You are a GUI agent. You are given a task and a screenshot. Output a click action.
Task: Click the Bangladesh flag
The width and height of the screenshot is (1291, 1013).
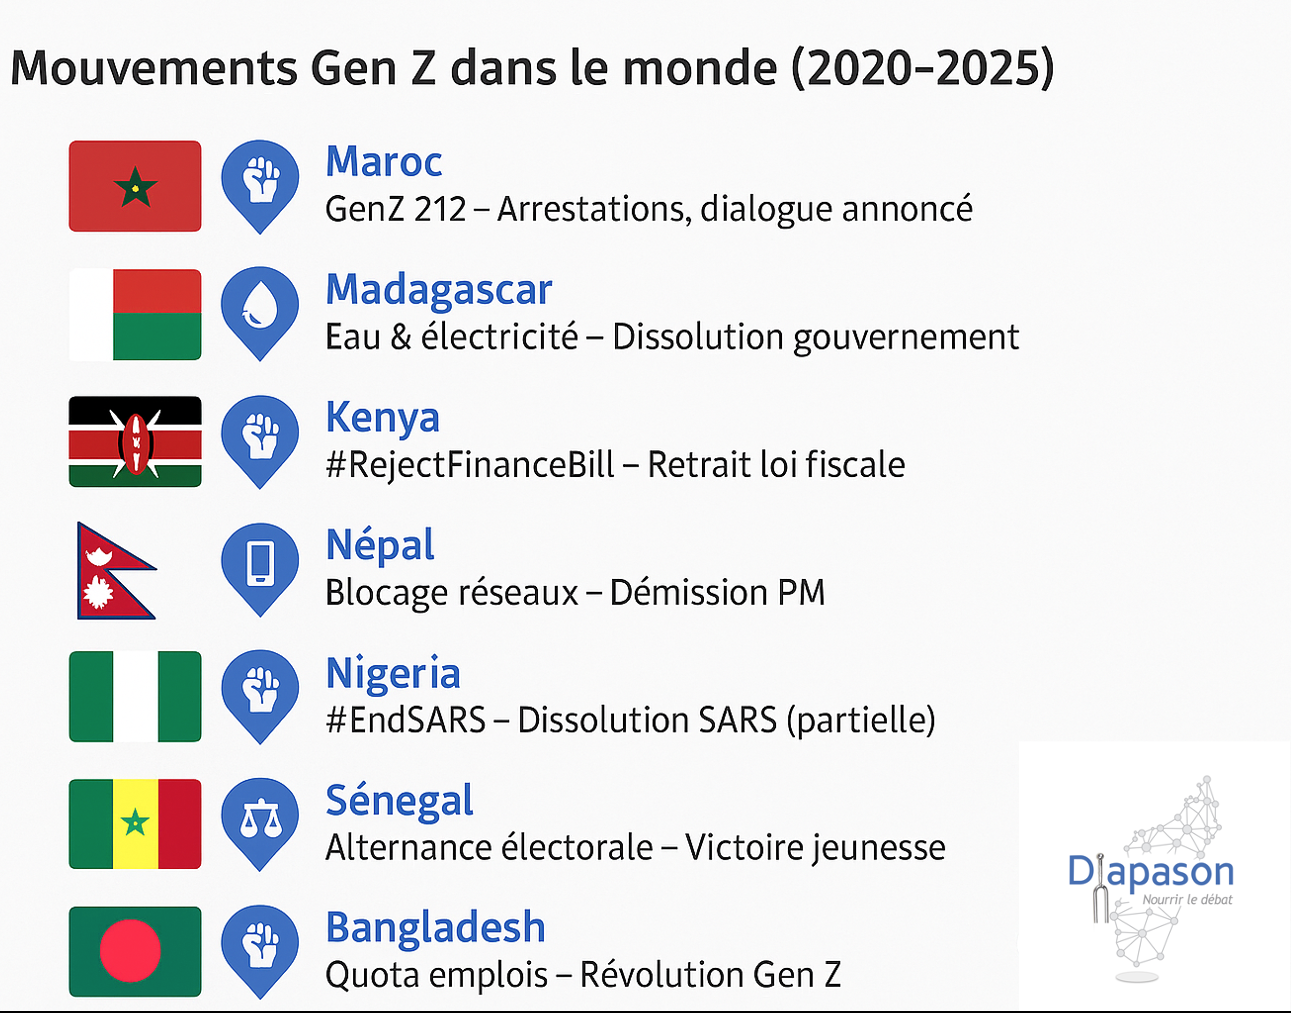coord(135,952)
